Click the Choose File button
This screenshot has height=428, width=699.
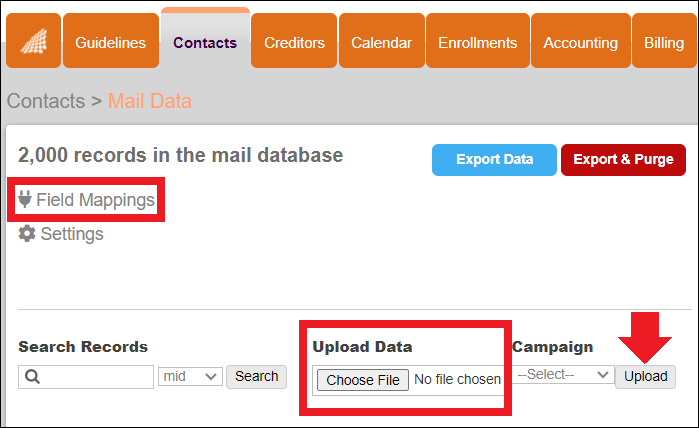pyautogui.click(x=363, y=380)
